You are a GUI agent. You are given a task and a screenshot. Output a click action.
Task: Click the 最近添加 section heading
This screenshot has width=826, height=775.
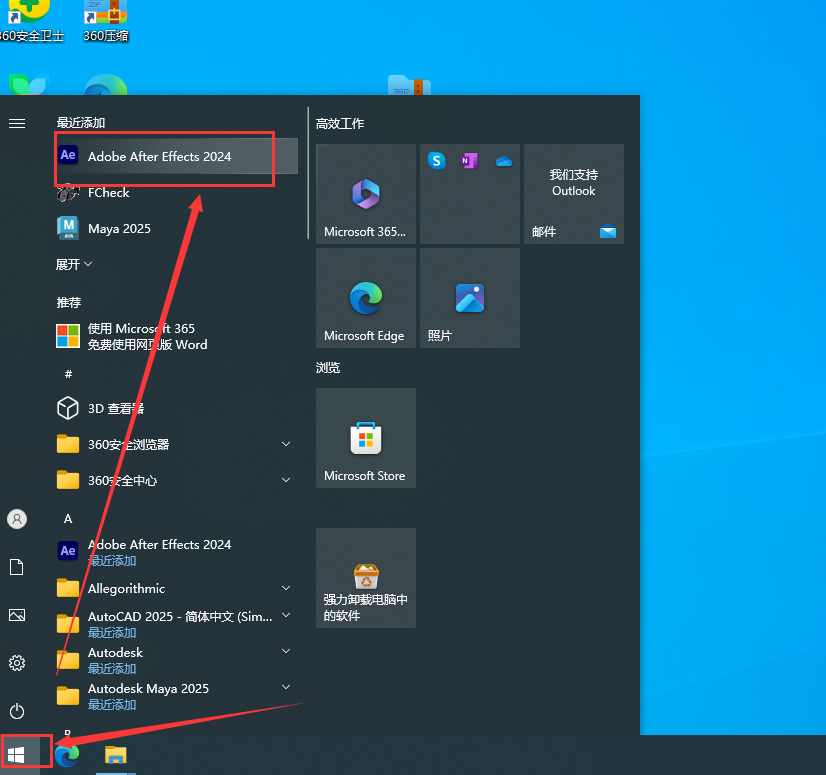pyautogui.click(x=81, y=123)
